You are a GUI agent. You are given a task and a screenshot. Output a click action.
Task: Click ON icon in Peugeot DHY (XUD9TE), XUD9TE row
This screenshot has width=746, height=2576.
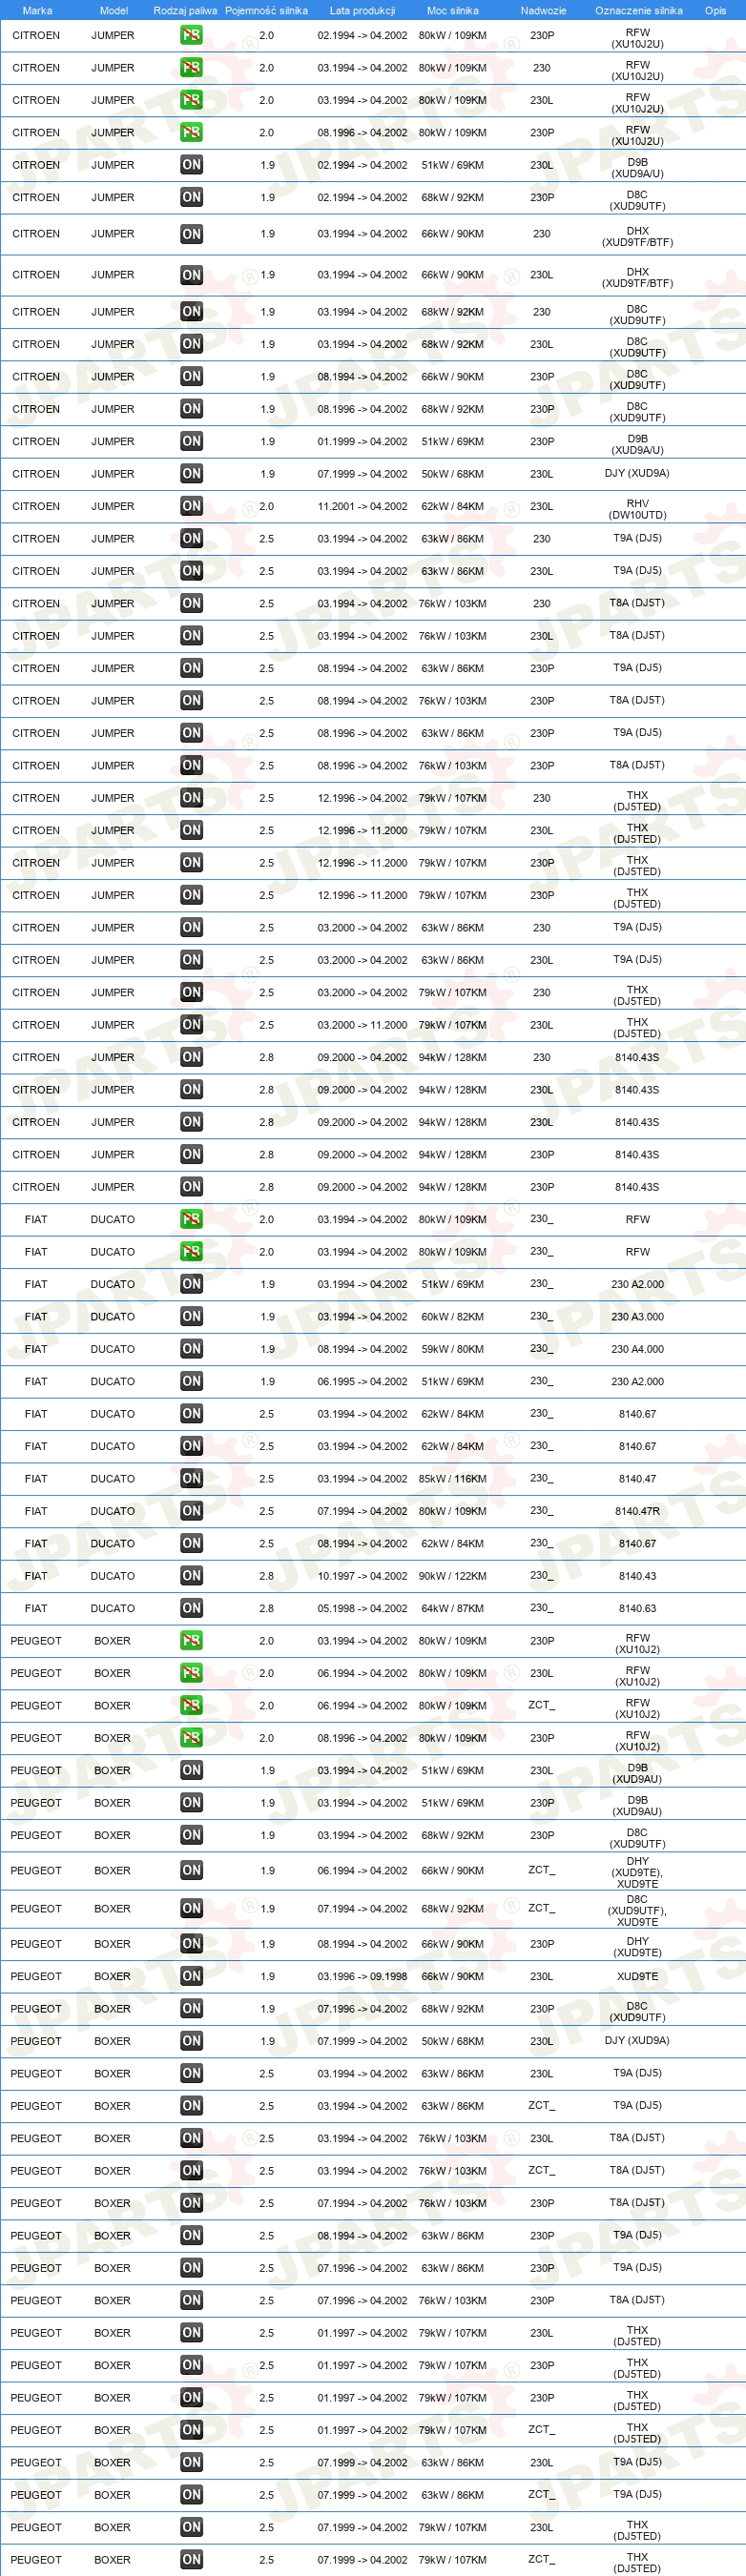click(x=191, y=1870)
